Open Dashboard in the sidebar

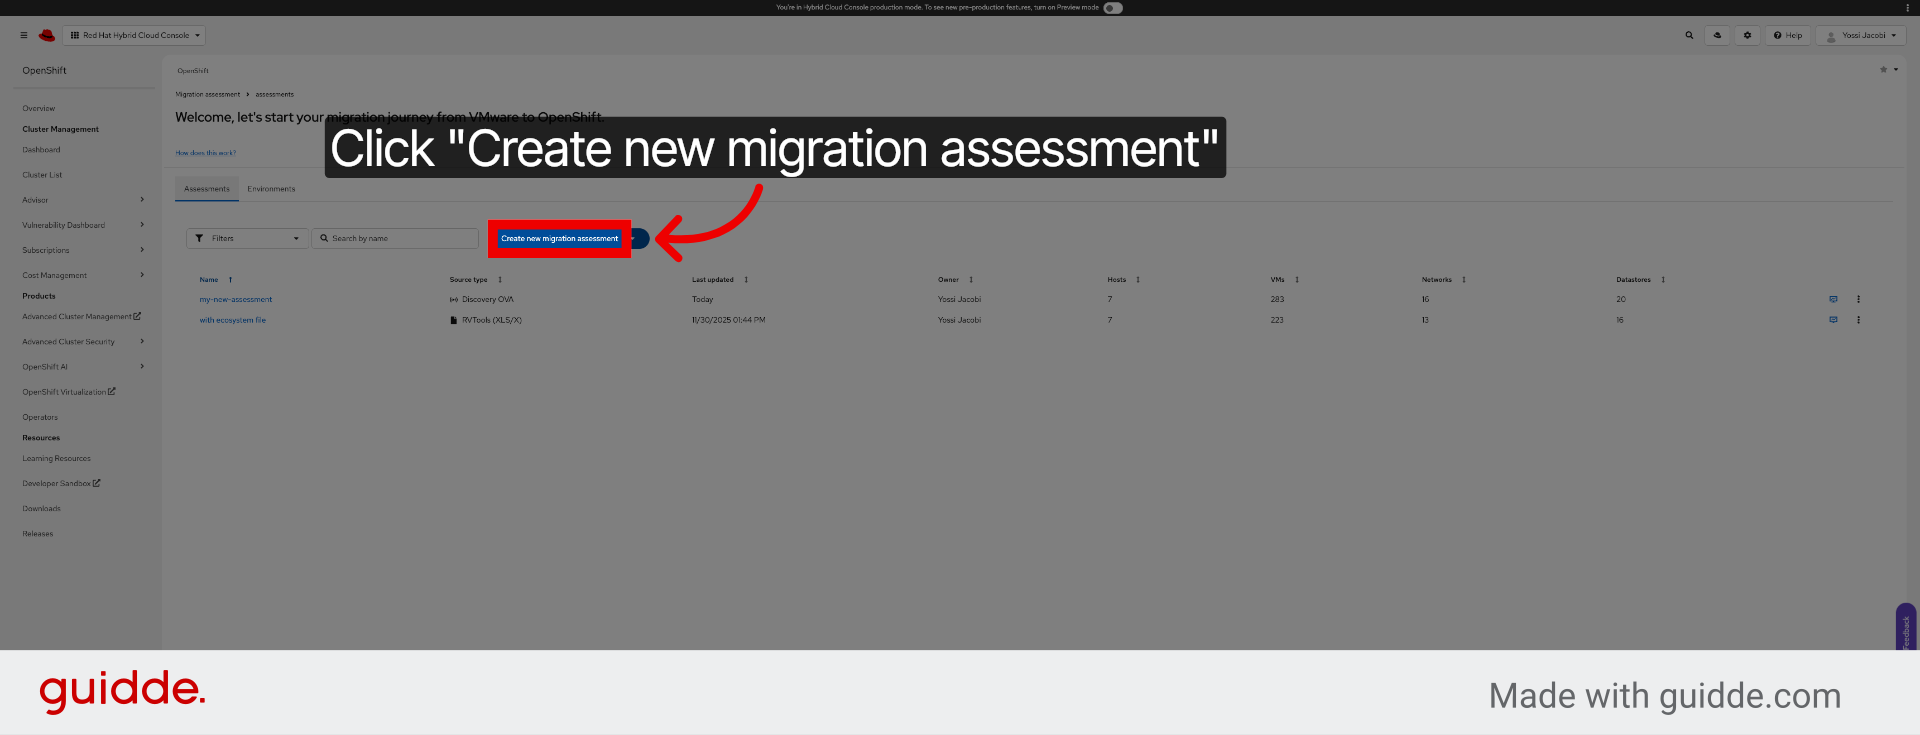coord(41,150)
